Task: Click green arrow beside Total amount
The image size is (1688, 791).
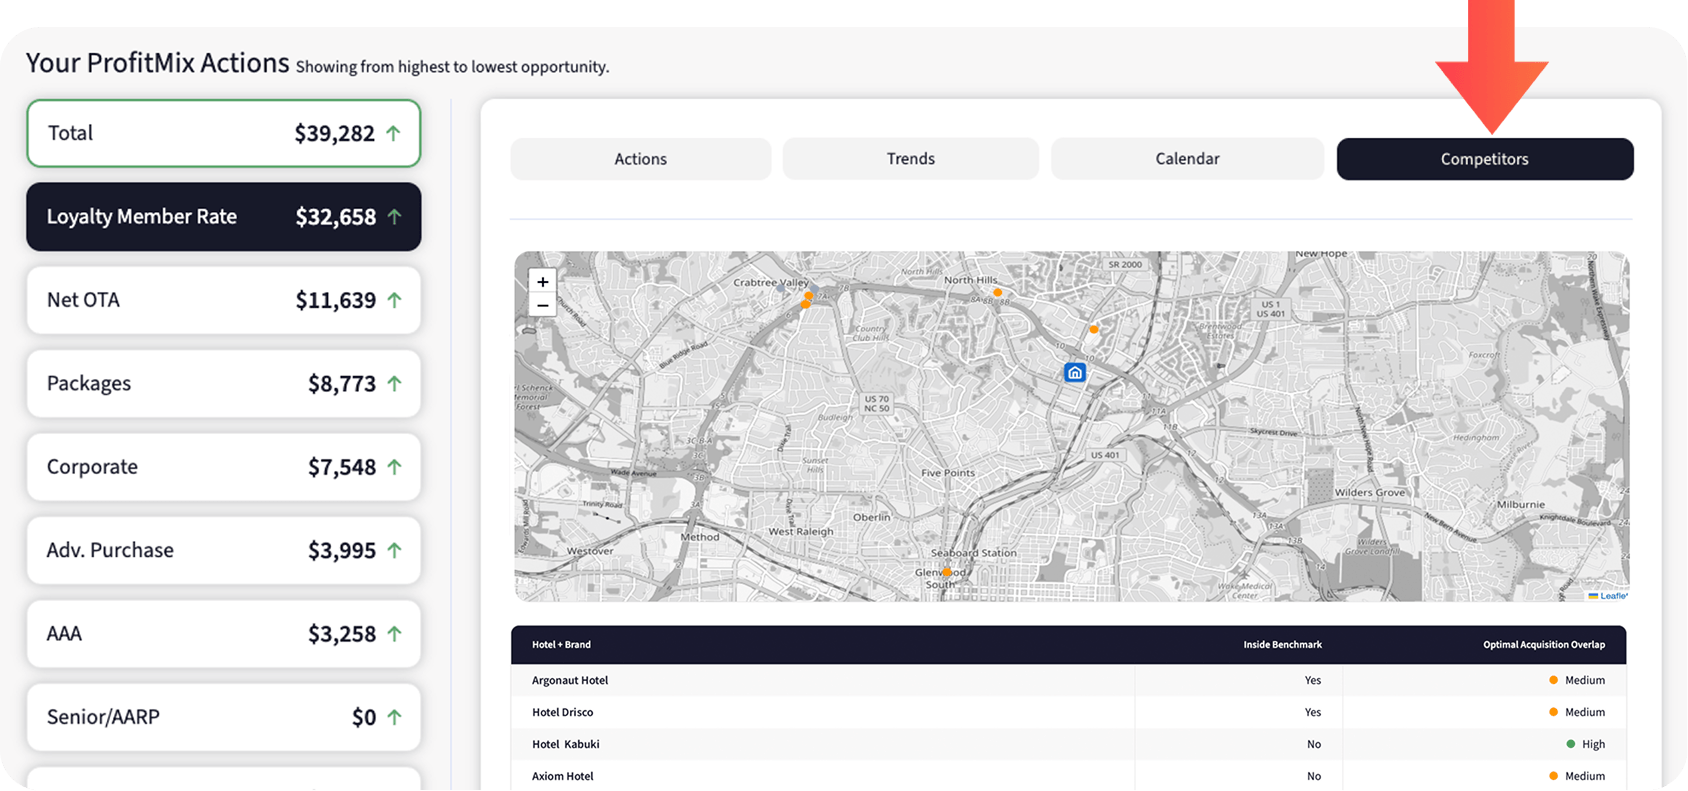Action: click(x=393, y=133)
